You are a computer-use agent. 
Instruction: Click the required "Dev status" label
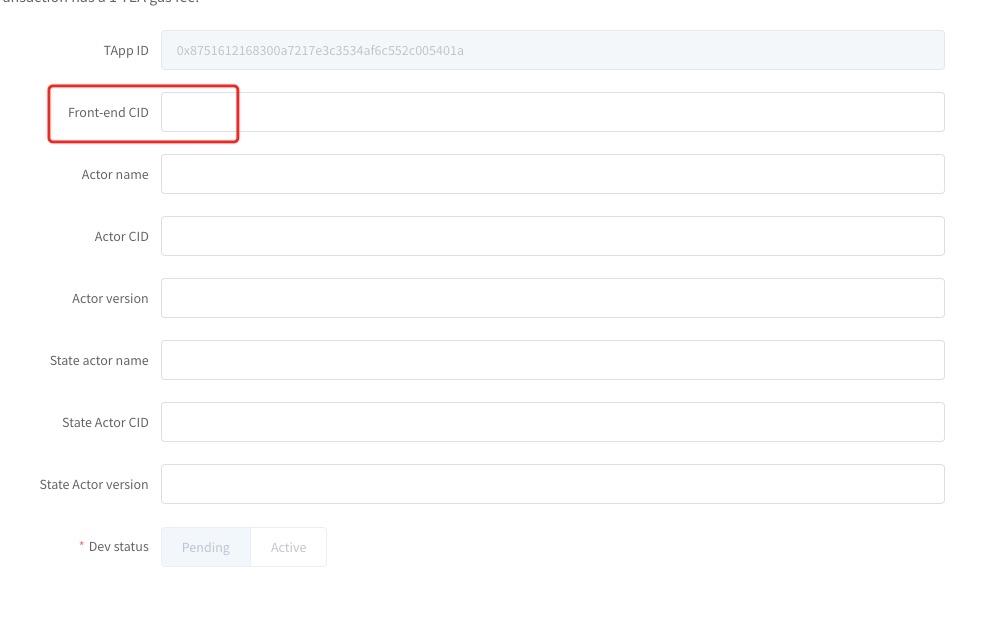pyautogui.click(x=118, y=547)
